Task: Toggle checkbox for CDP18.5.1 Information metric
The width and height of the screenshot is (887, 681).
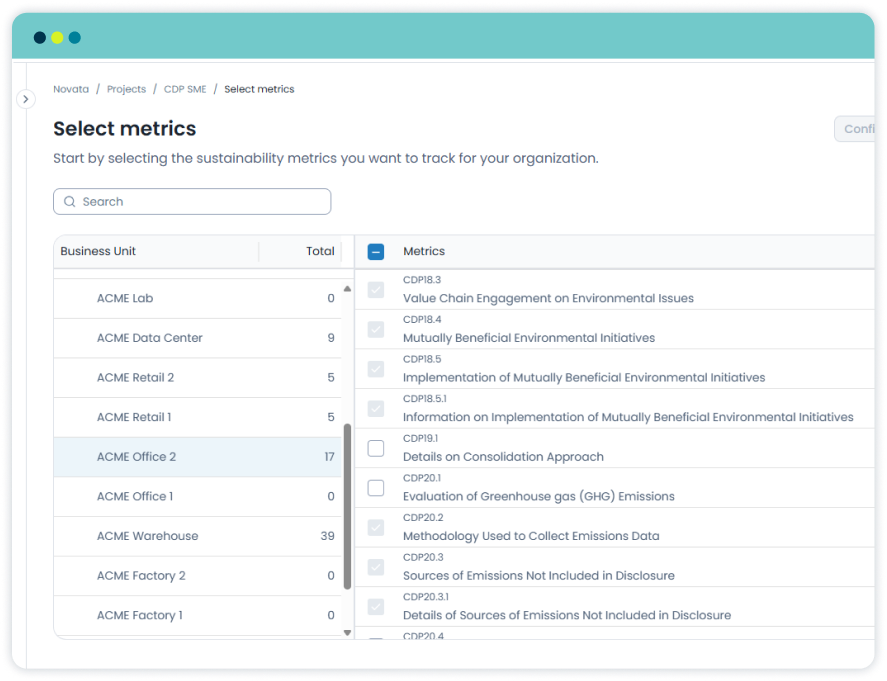Action: [x=376, y=408]
